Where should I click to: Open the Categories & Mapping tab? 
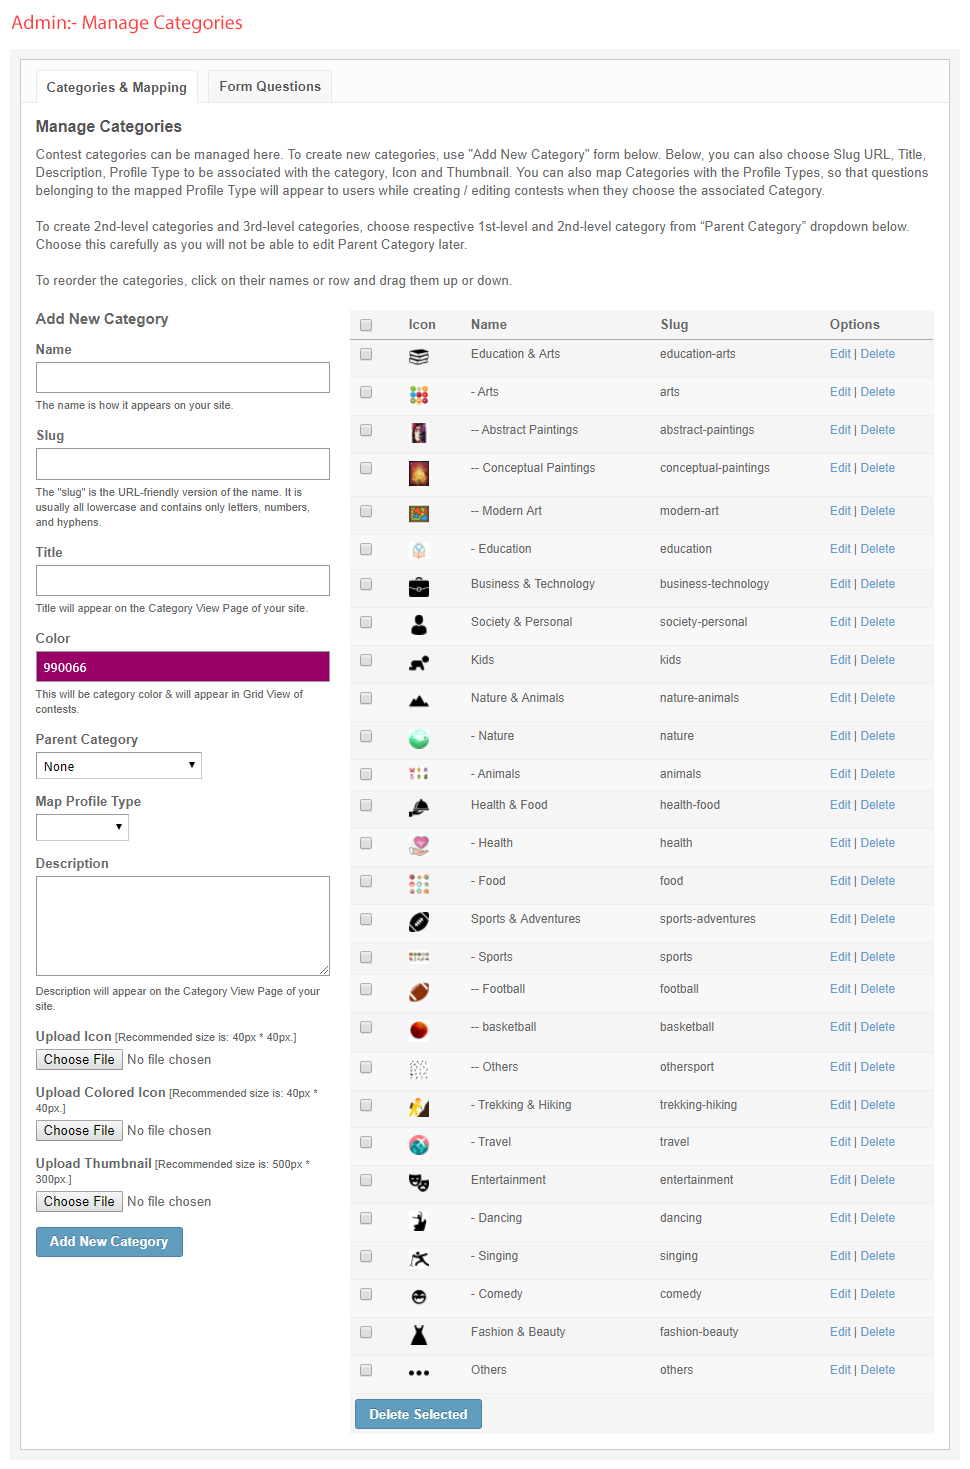click(x=116, y=88)
